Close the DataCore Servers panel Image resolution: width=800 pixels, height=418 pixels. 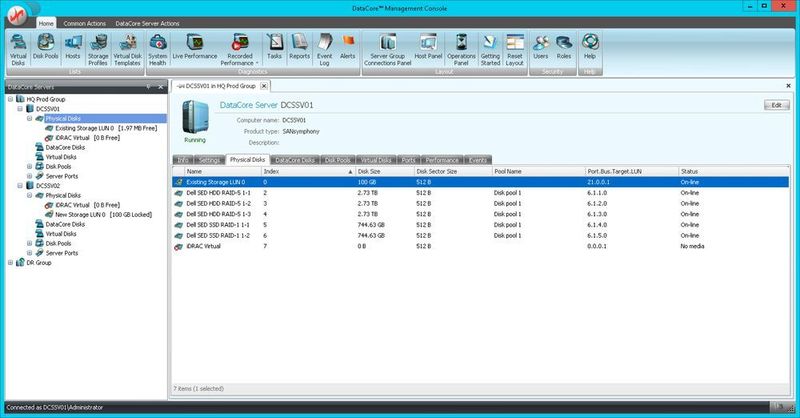pyautogui.click(x=160, y=87)
